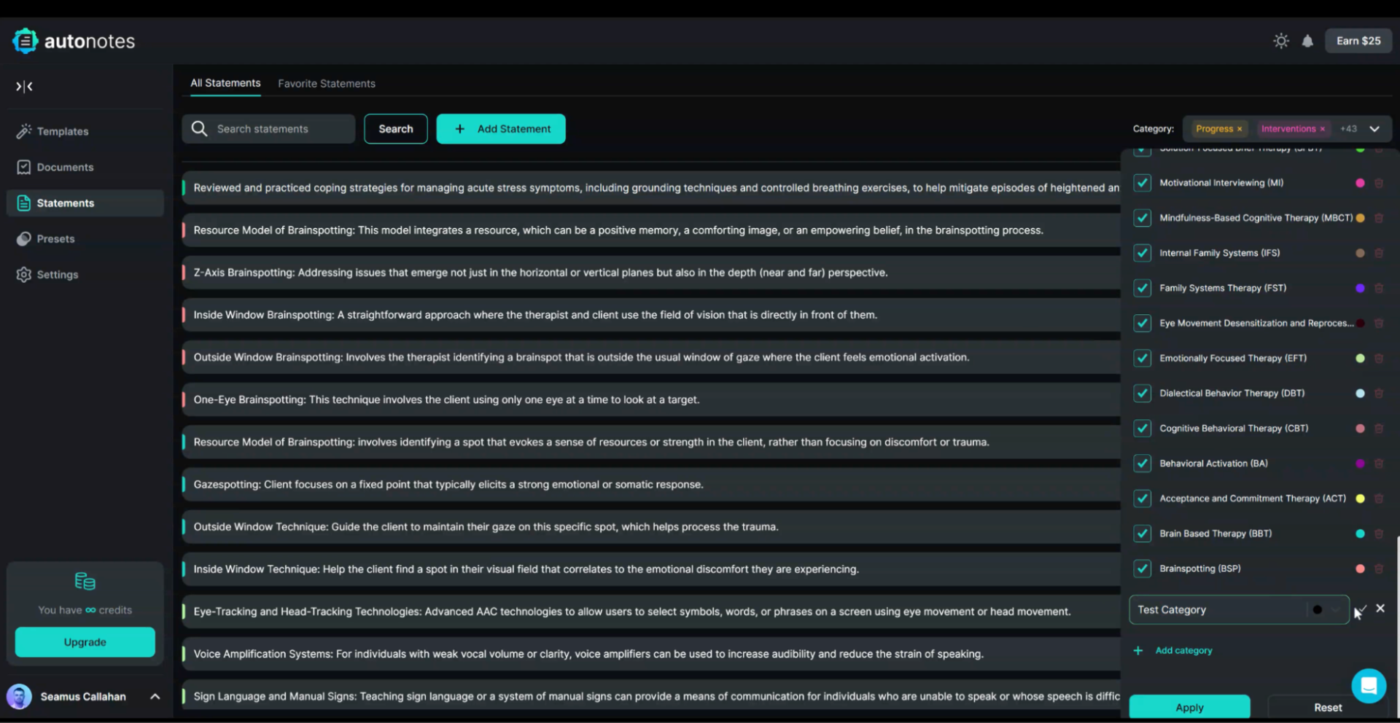Uncheck the Dialectical Behavior Therapy (DBT) checkbox
1400x723 pixels.
[1142, 393]
